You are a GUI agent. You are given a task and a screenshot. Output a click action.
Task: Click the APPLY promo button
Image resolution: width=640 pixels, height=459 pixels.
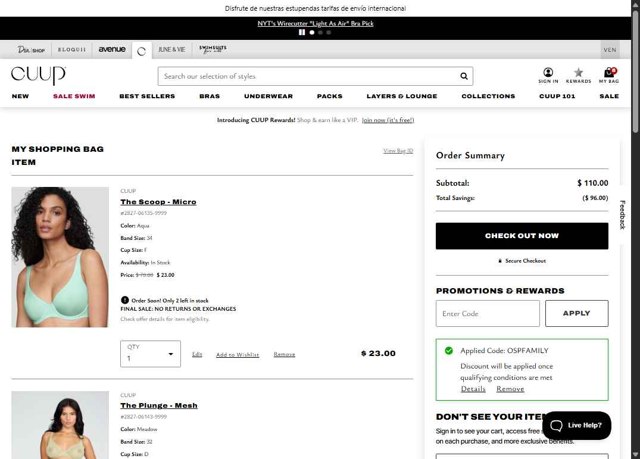[x=576, y=313]
